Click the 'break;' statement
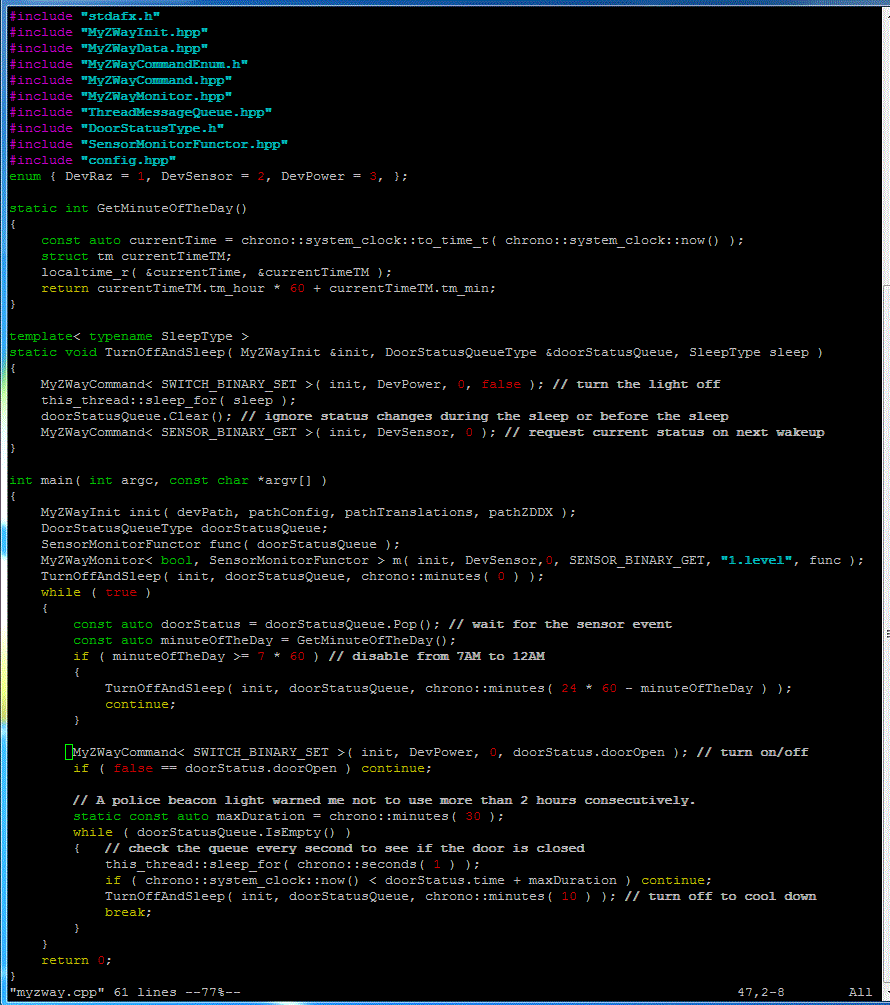The width and height of the screenshot is (890, 1005). (128, 913)
